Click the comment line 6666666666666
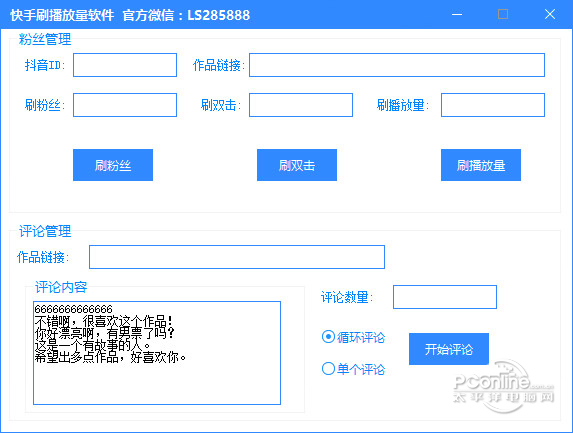This screenshot has height=433, width=573. pyautogui.click(x=73, y=309)
